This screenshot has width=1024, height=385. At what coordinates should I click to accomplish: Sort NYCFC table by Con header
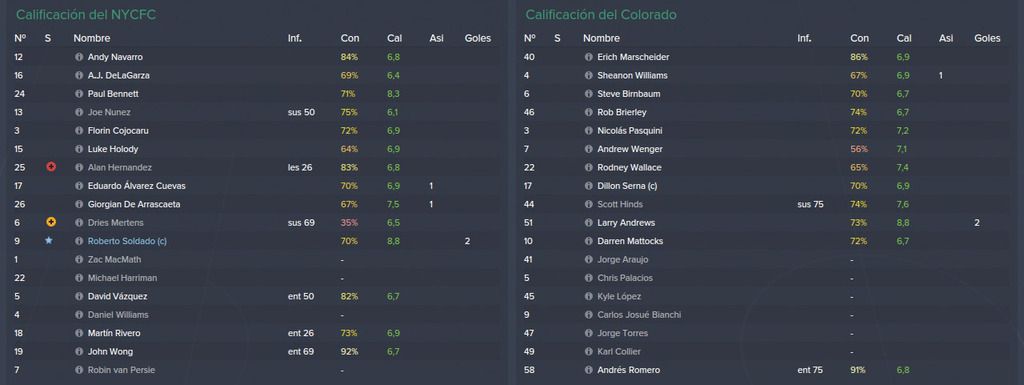tap(349, 38)
